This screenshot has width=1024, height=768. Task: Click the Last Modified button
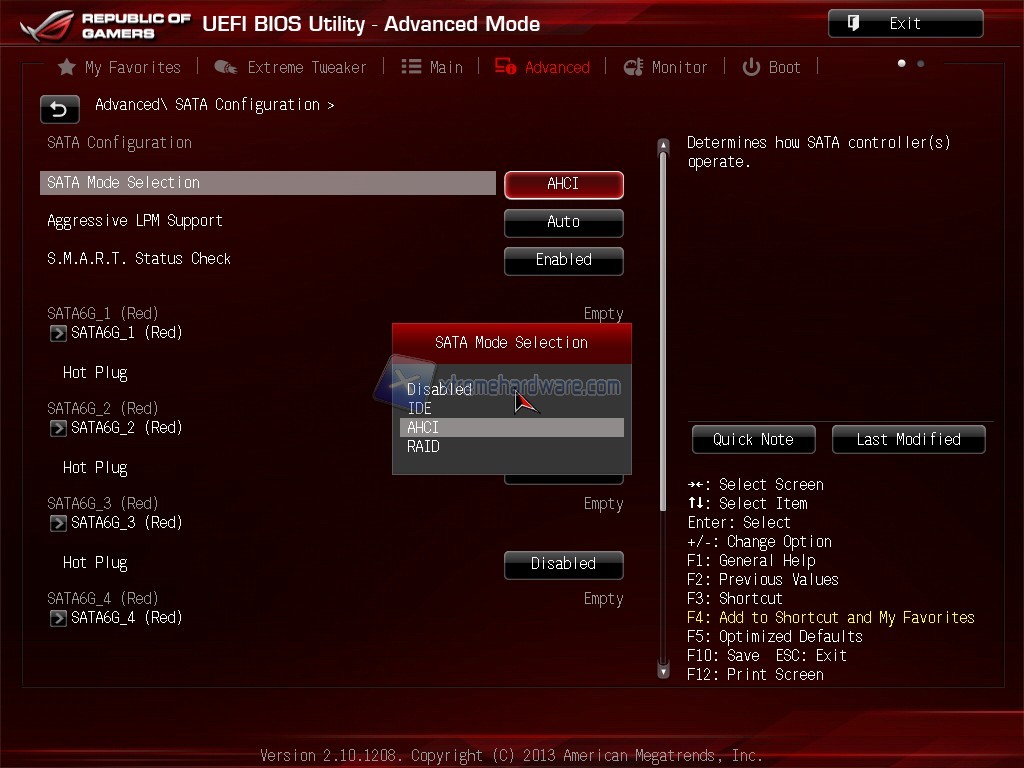pyautogui.click(x=908, y=439)
